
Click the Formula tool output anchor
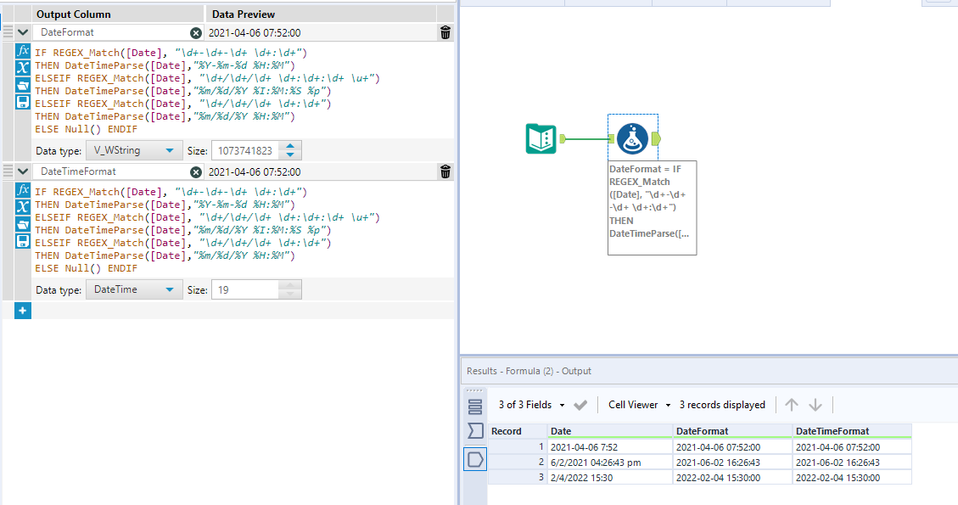tap(656, 139)
